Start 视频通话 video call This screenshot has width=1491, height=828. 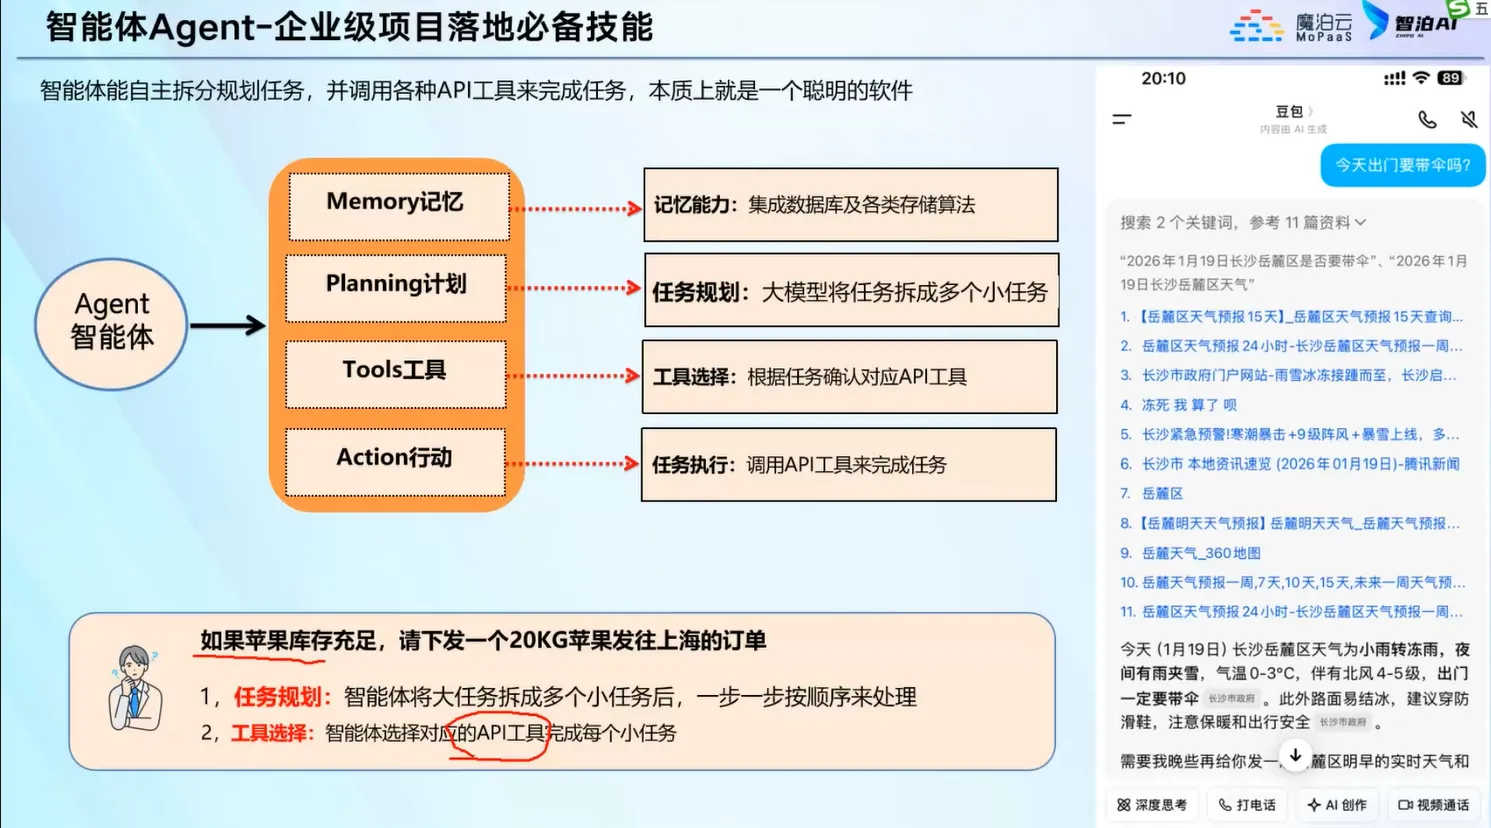(1433, 805)
